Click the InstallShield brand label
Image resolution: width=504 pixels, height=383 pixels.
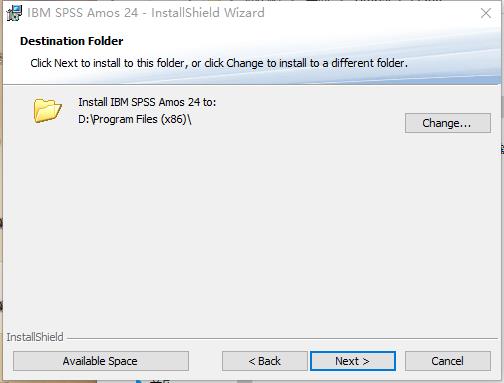(x=35, y=337)
